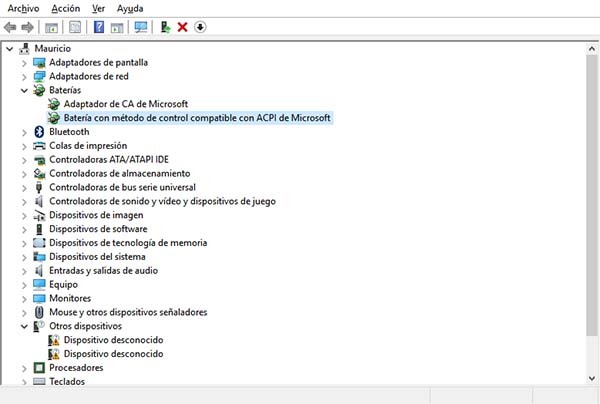The image size is (600, 404).
Task: Click the printer icon of Colas de impresión
Action: click(x=39, y=146)
